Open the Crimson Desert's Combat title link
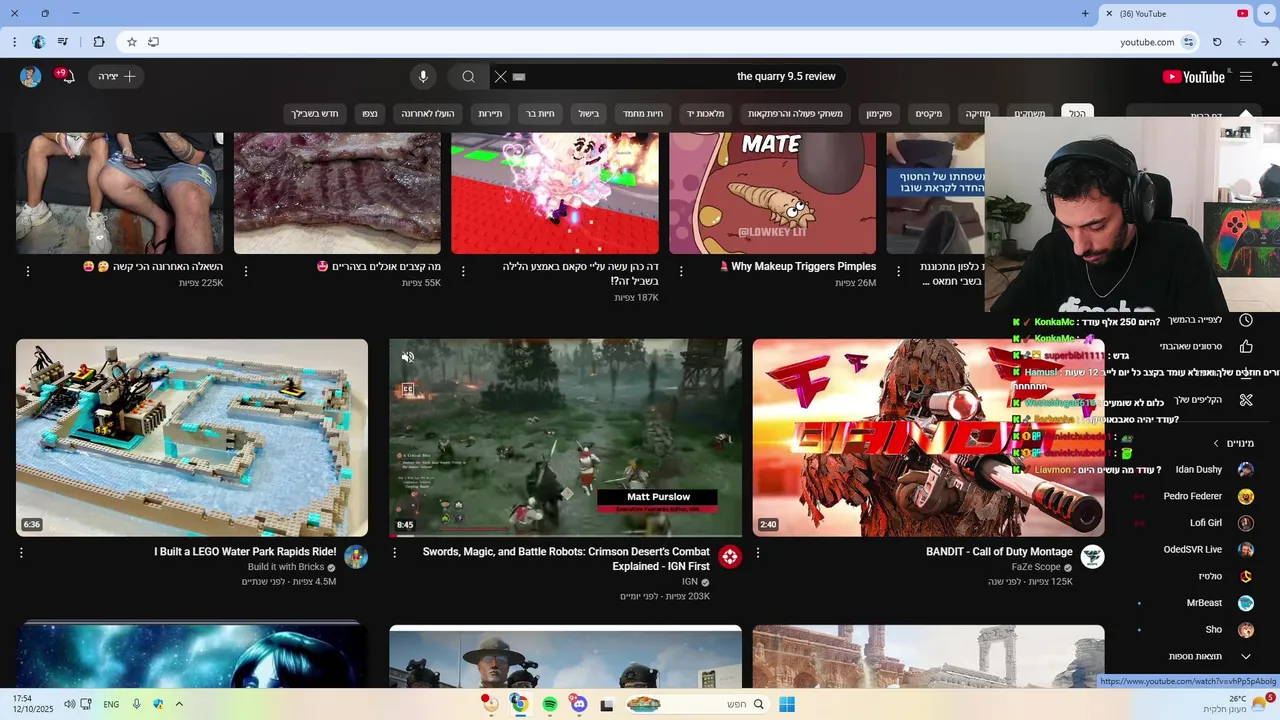 [x=566, y=559]
